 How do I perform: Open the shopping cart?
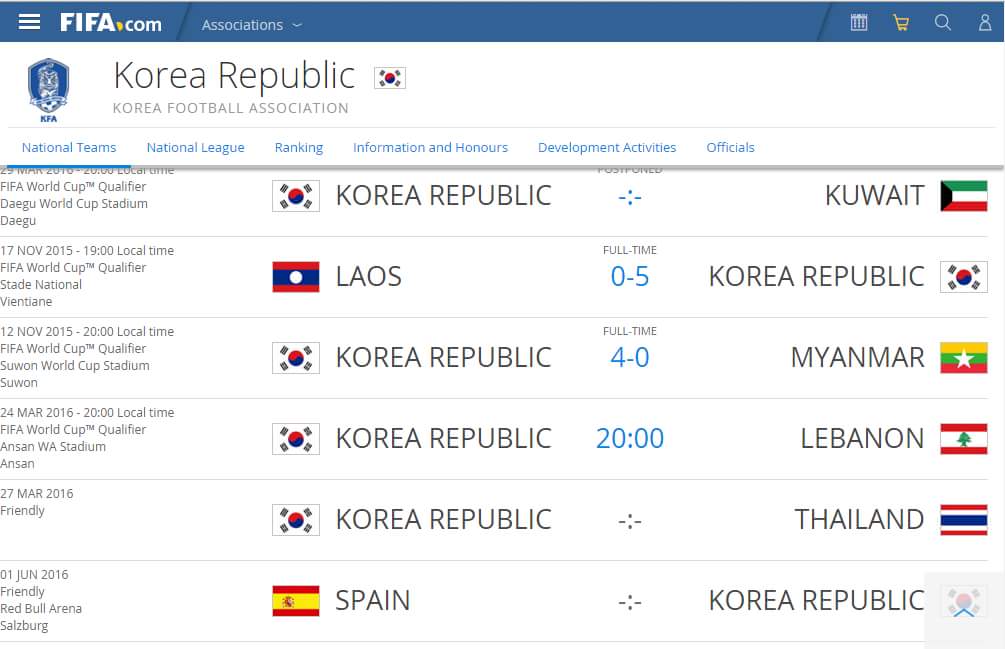901,22
